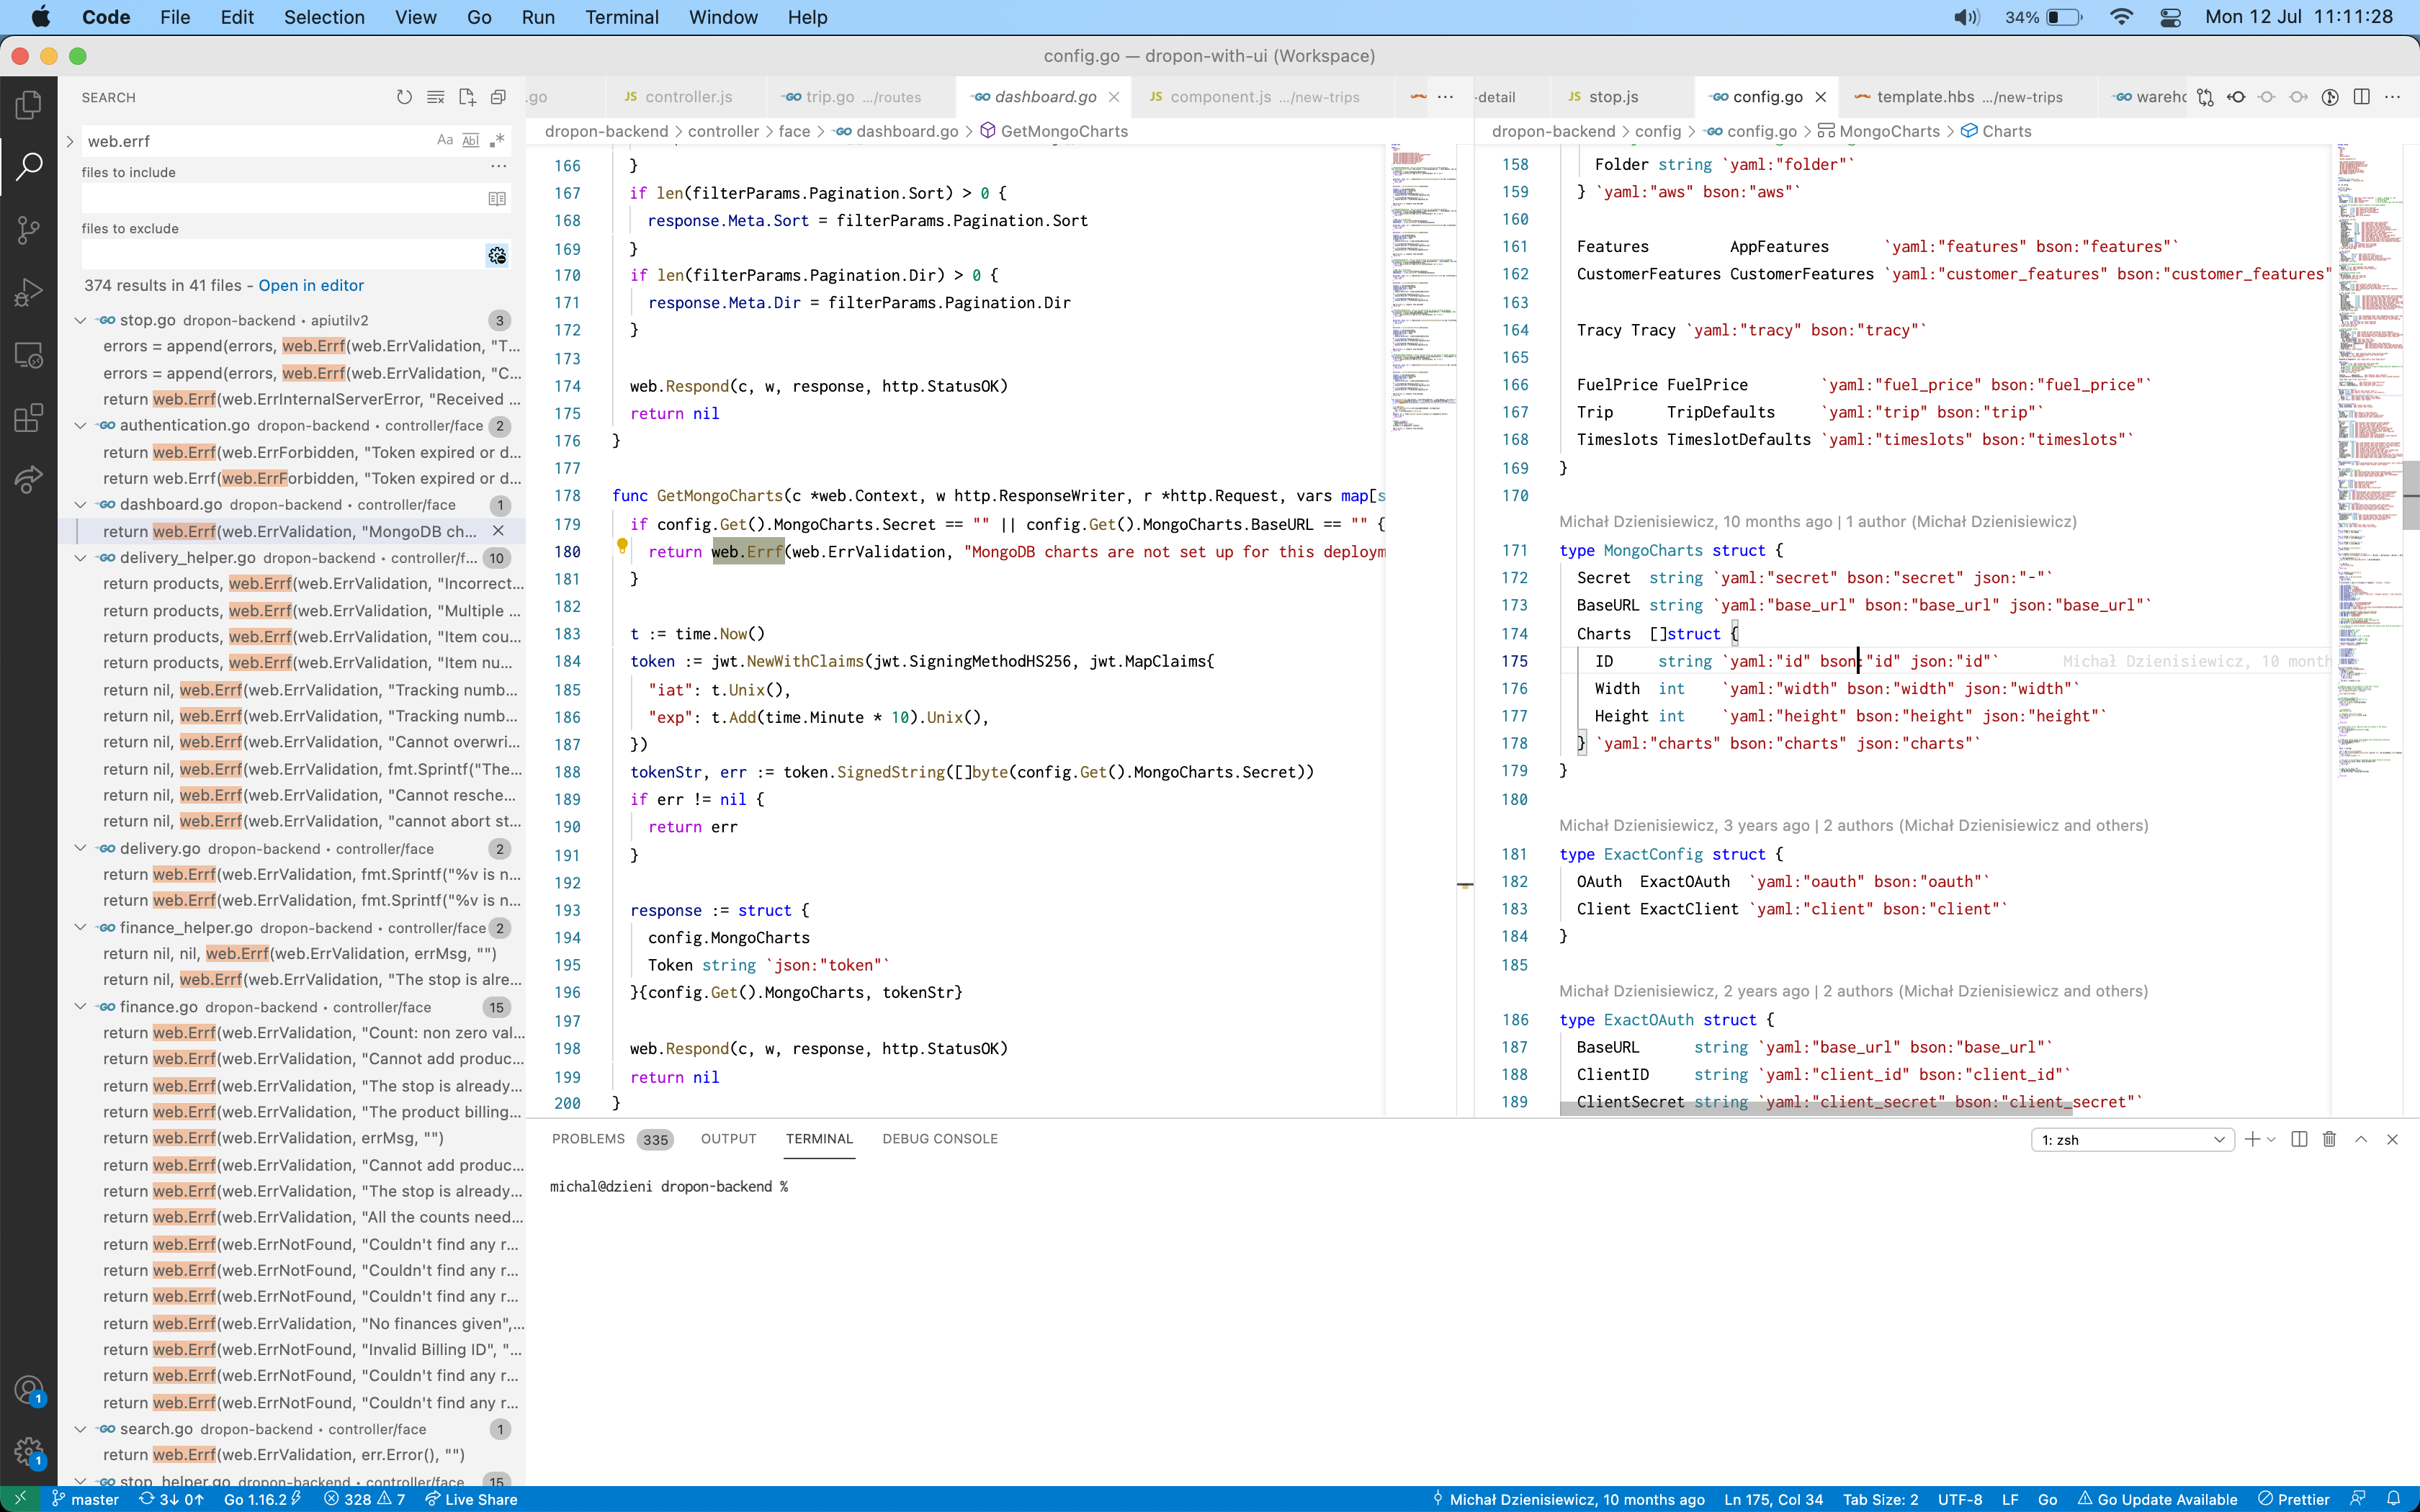Viewport: 2420px width, 1512px height.
Task: Open Run and Debug view
Action: click(29, 292)
